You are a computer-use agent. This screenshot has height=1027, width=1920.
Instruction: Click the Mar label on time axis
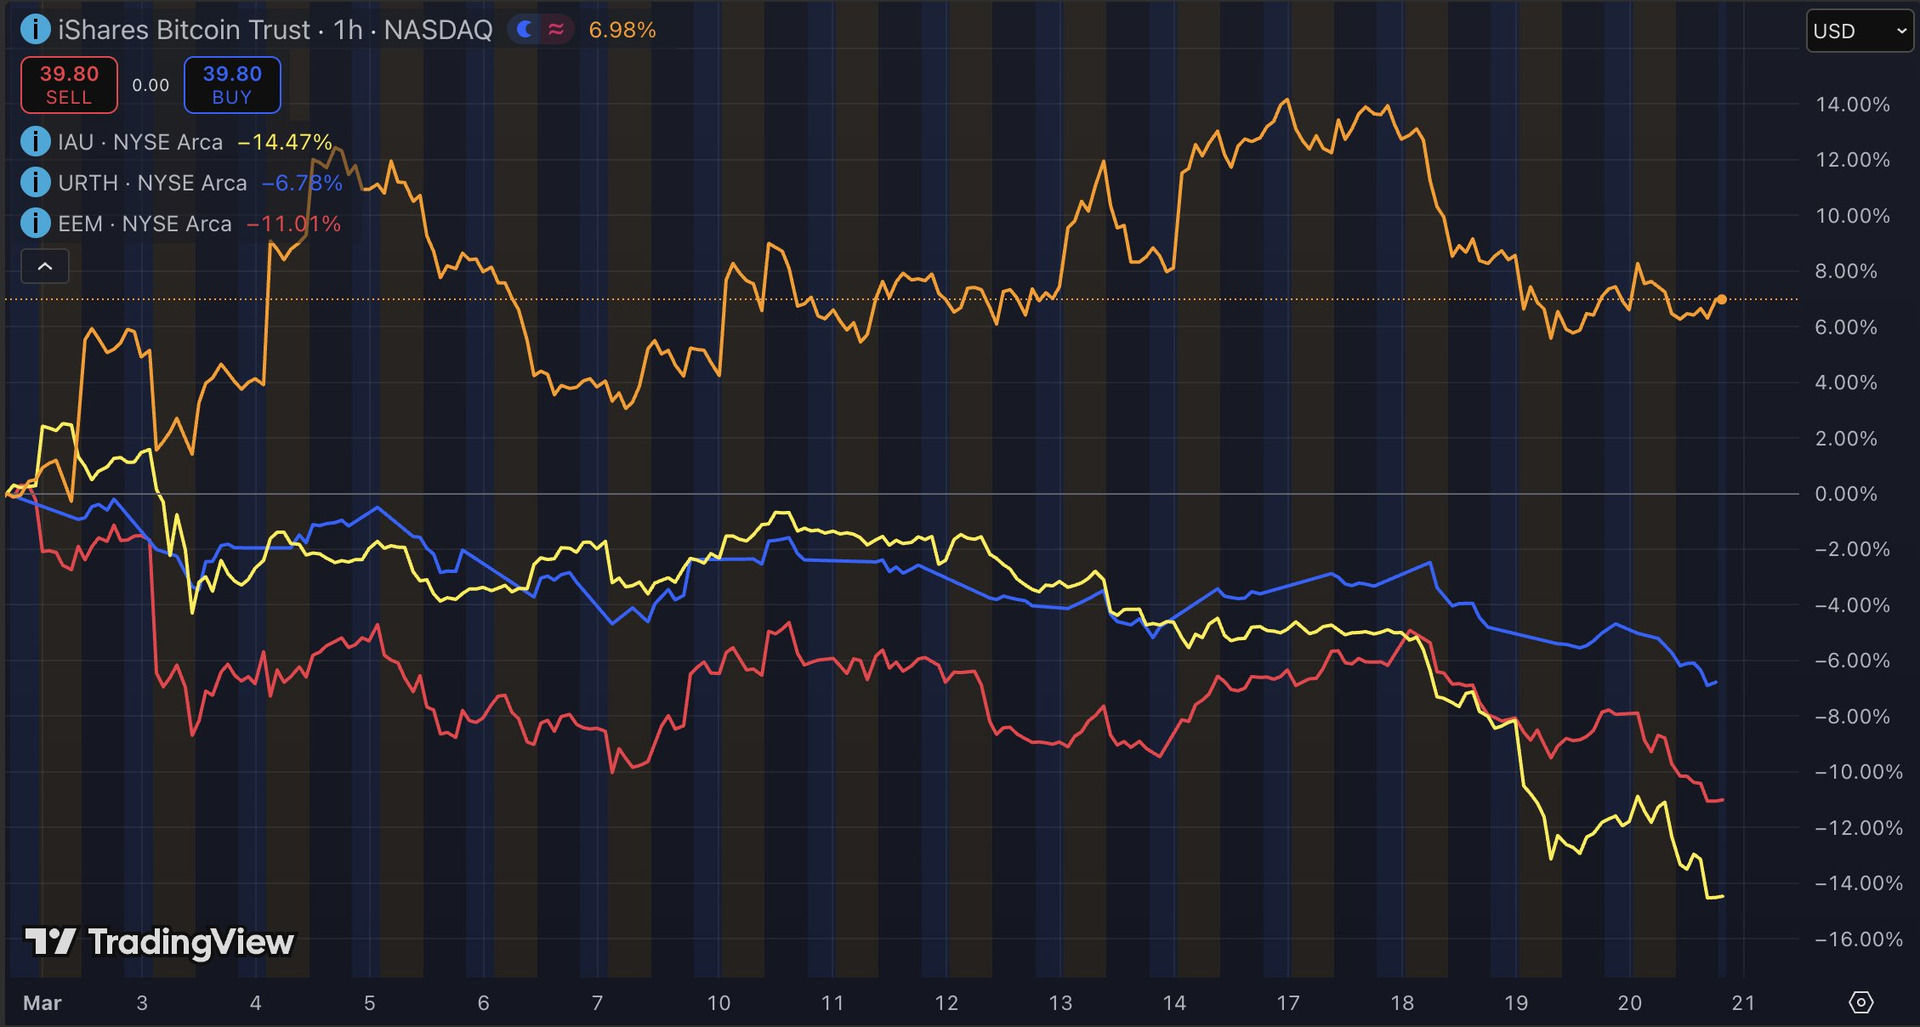[x=42, y=1003]
